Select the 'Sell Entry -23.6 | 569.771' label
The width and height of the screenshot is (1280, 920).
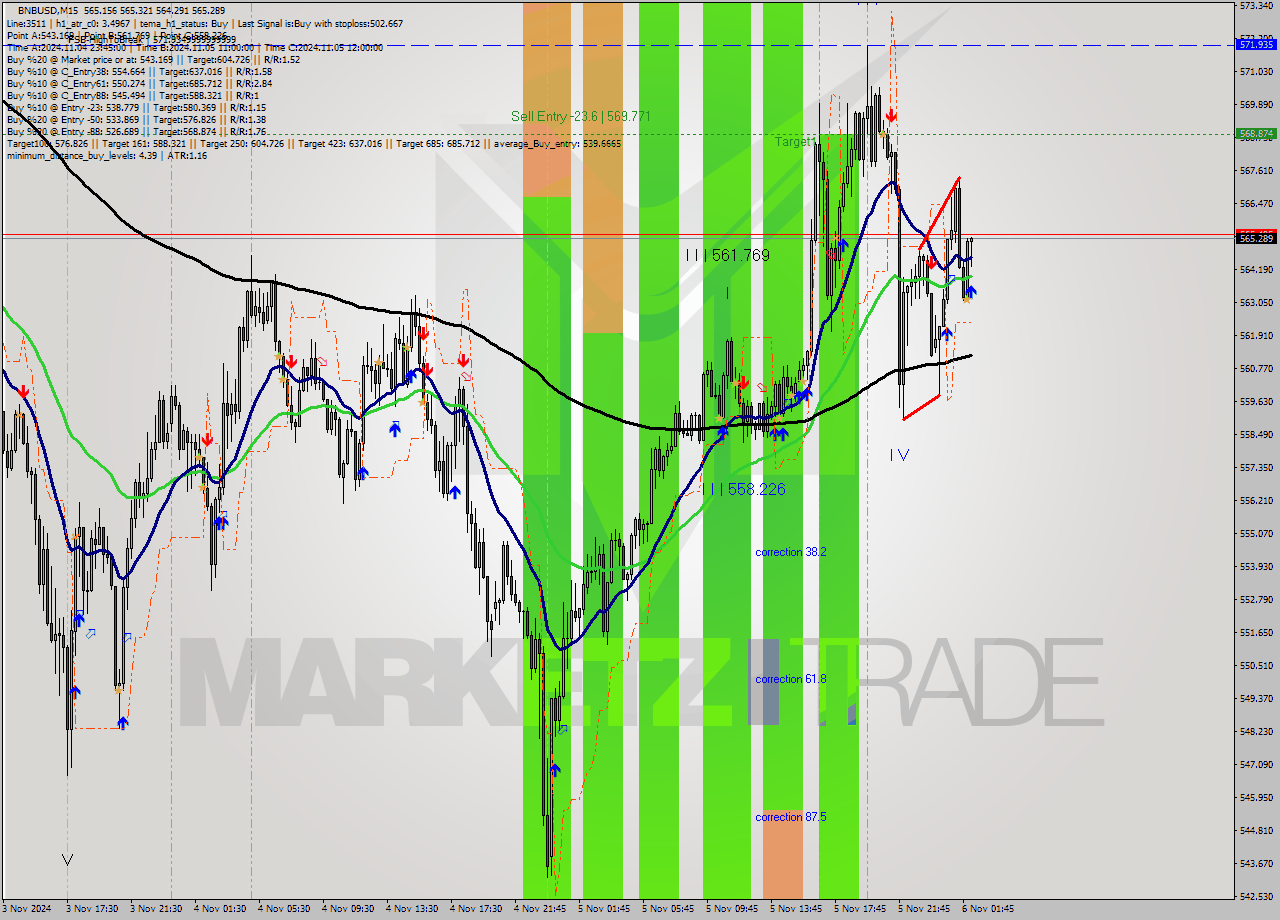click(x=581, y=116)
